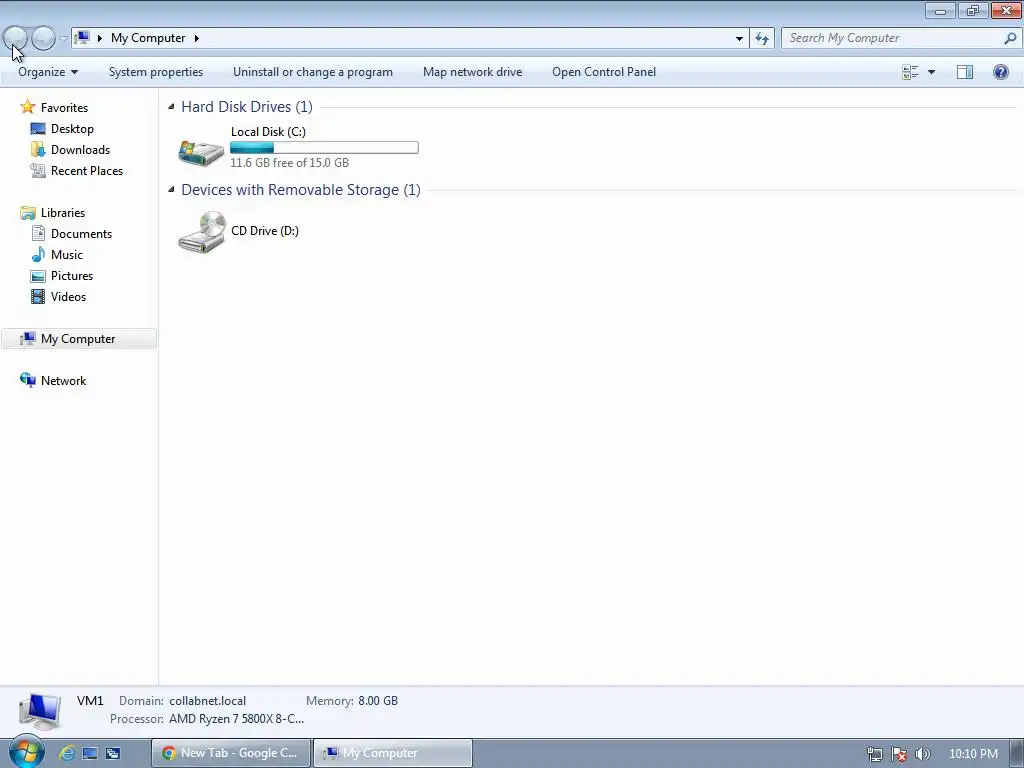Click the network tray icon

point(874,754)
